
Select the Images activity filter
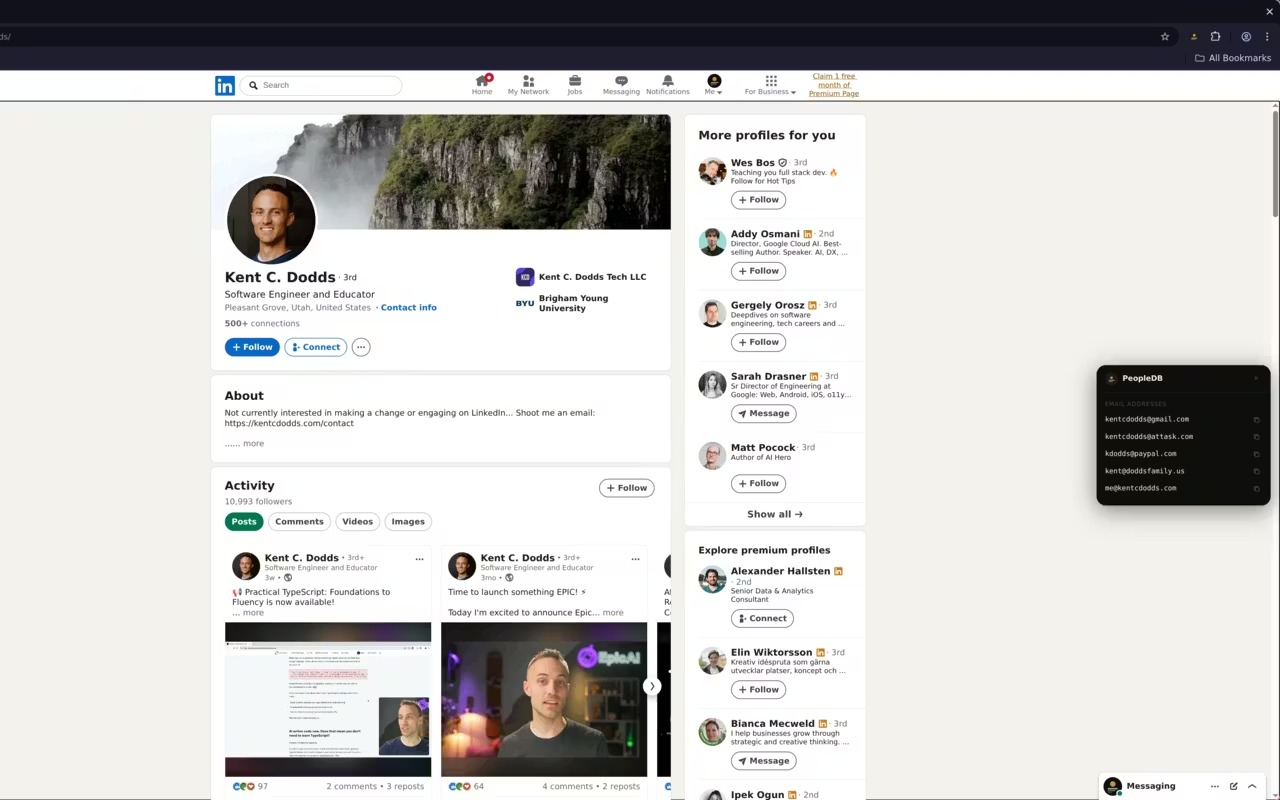click(408, 521)
